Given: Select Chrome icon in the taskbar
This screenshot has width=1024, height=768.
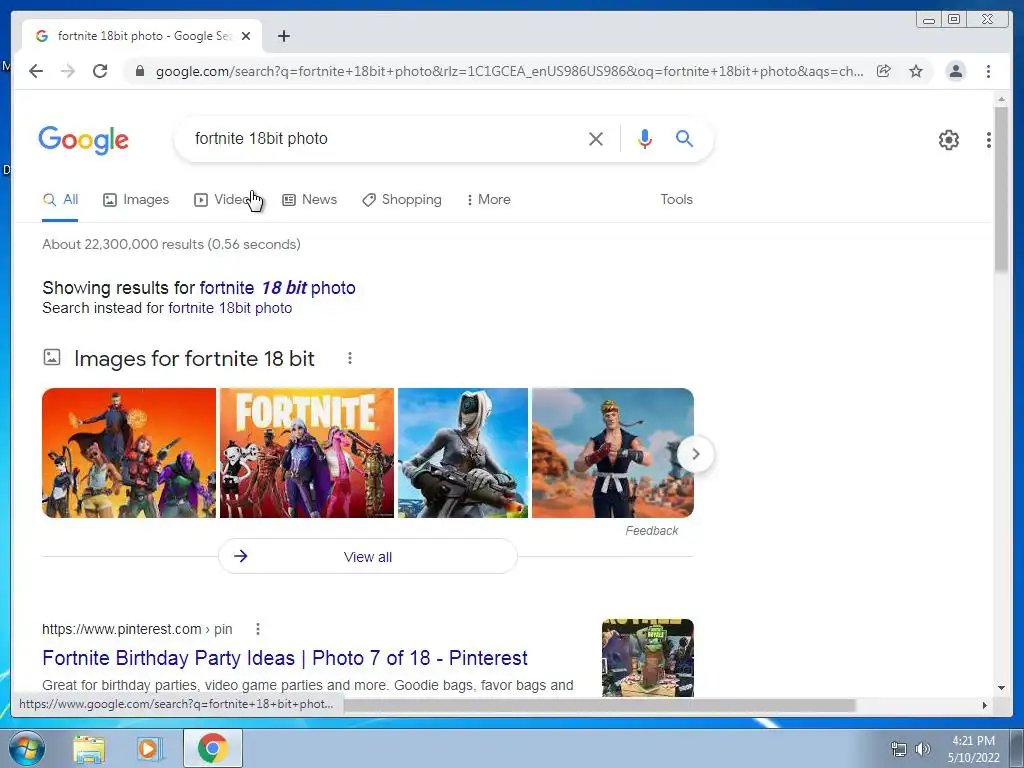Looking at the screenshot, I should click(213, 748).
